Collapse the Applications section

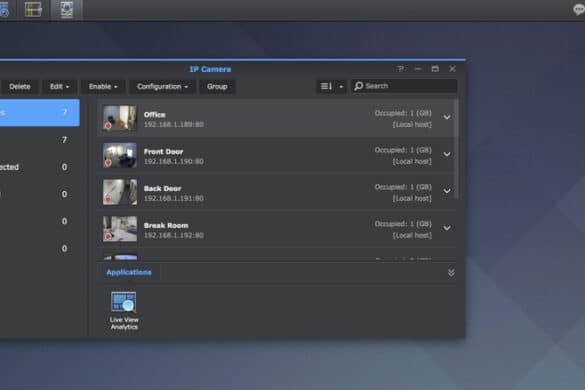click(451, 273)
